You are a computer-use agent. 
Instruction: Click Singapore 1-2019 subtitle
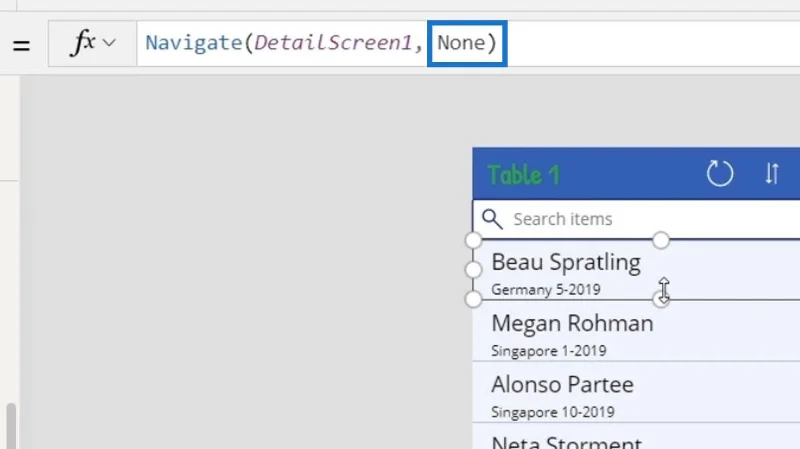pos(548,351)
